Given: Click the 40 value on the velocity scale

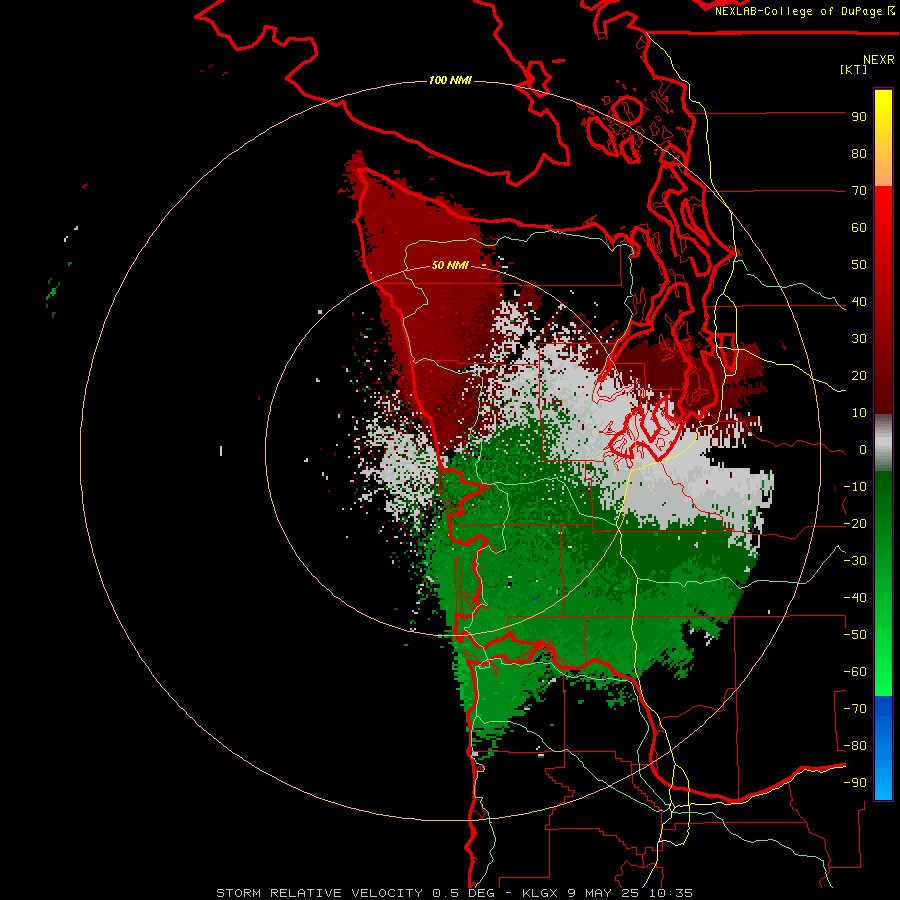Looking at the screenshot, I should click(x=859, y=302).
